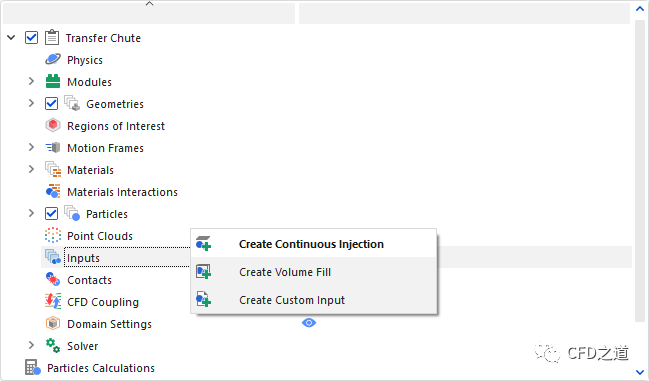Click the Physics planet icon
The height and width of the screenshot is (381, 649).
point(53,60)
